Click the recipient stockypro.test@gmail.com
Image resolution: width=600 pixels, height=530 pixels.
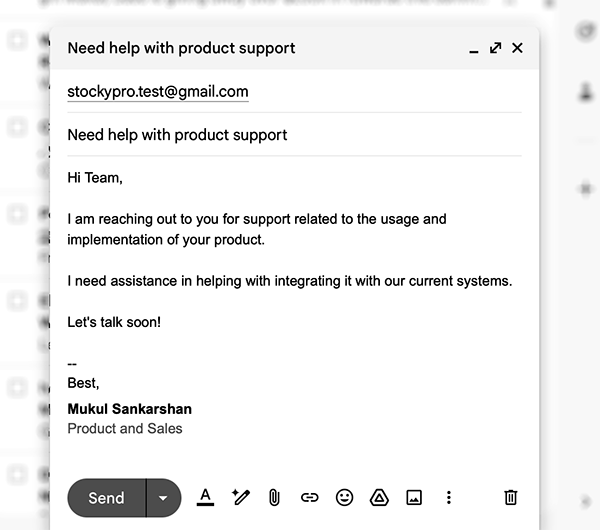point(158,92)
